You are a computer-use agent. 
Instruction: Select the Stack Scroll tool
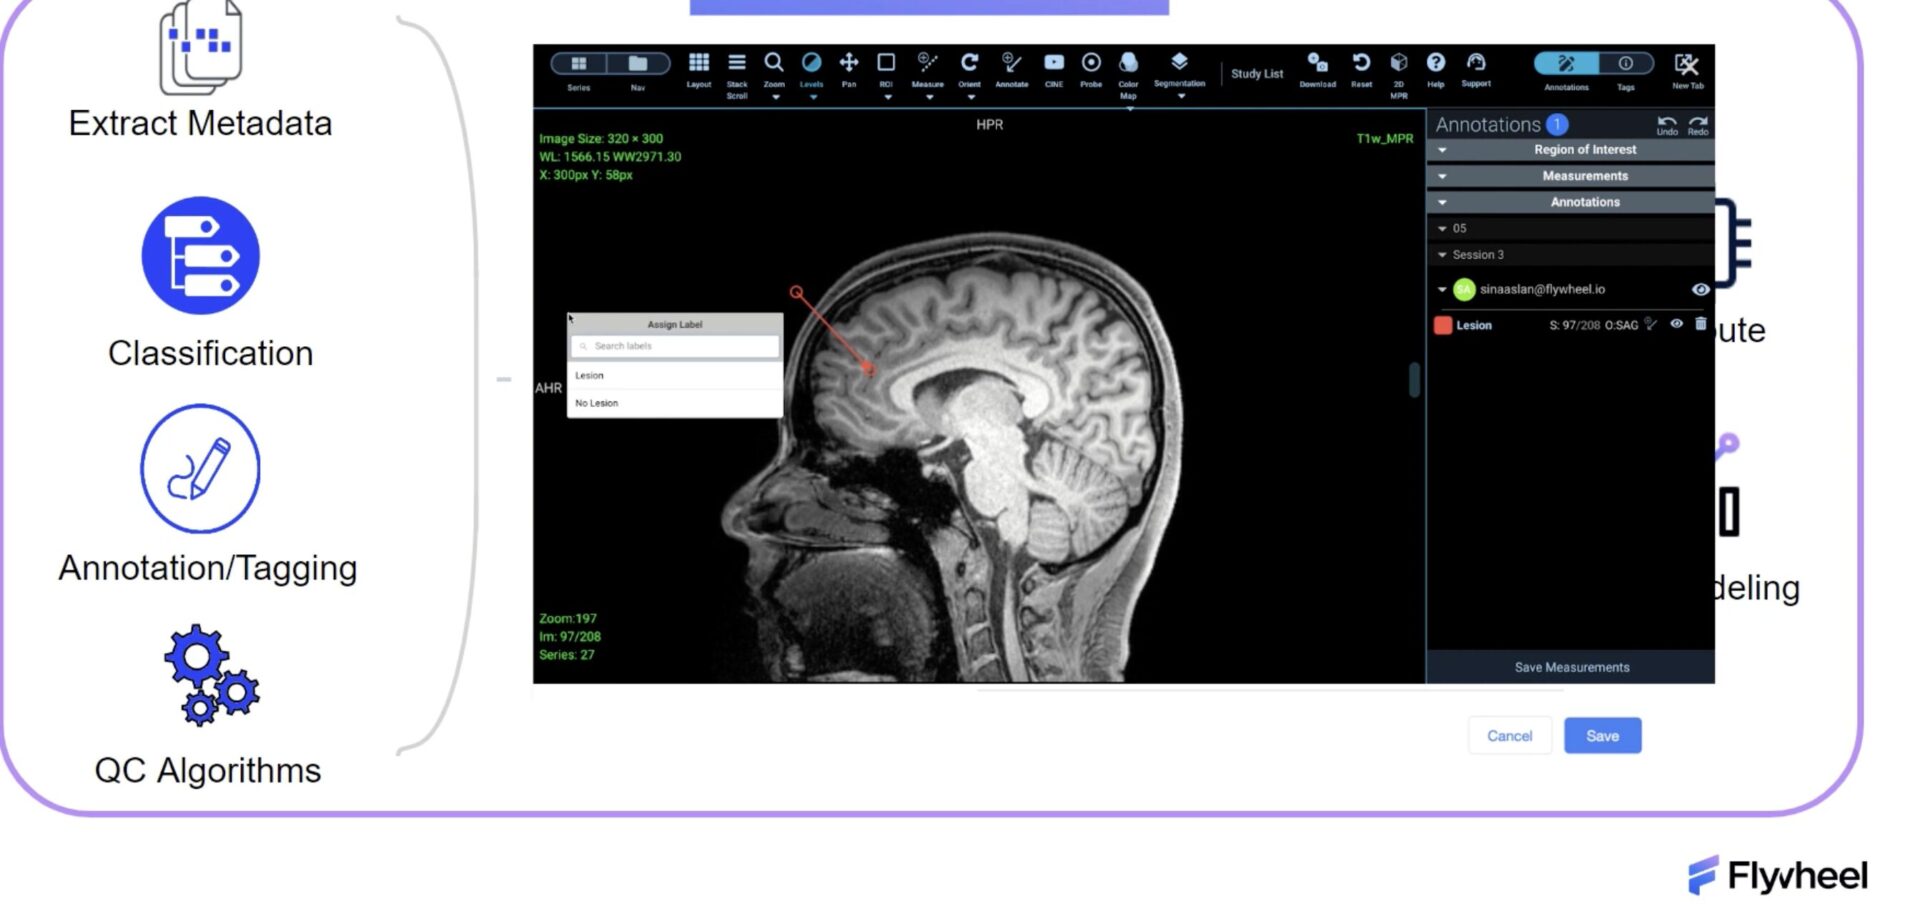(736, 64)
